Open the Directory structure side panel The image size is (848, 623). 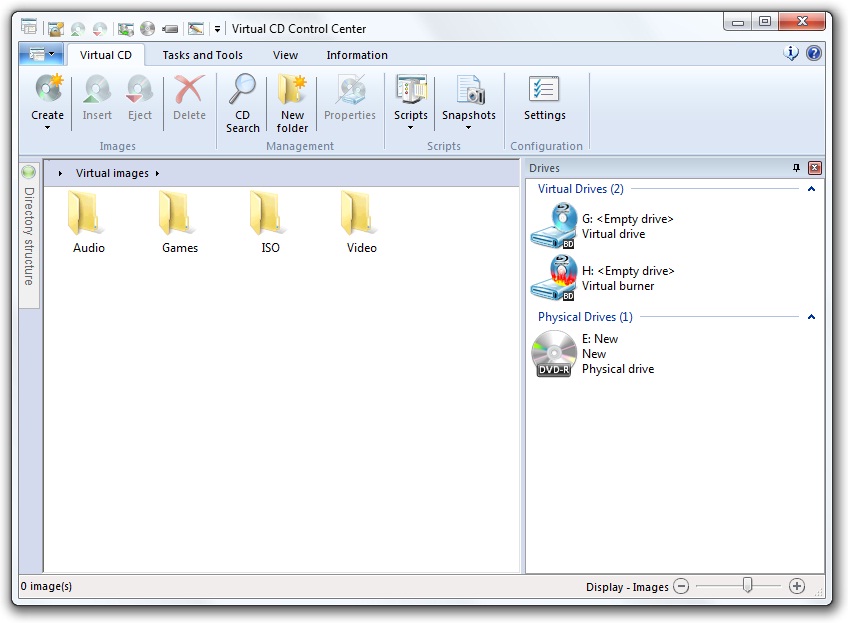[x=29, y=235]
